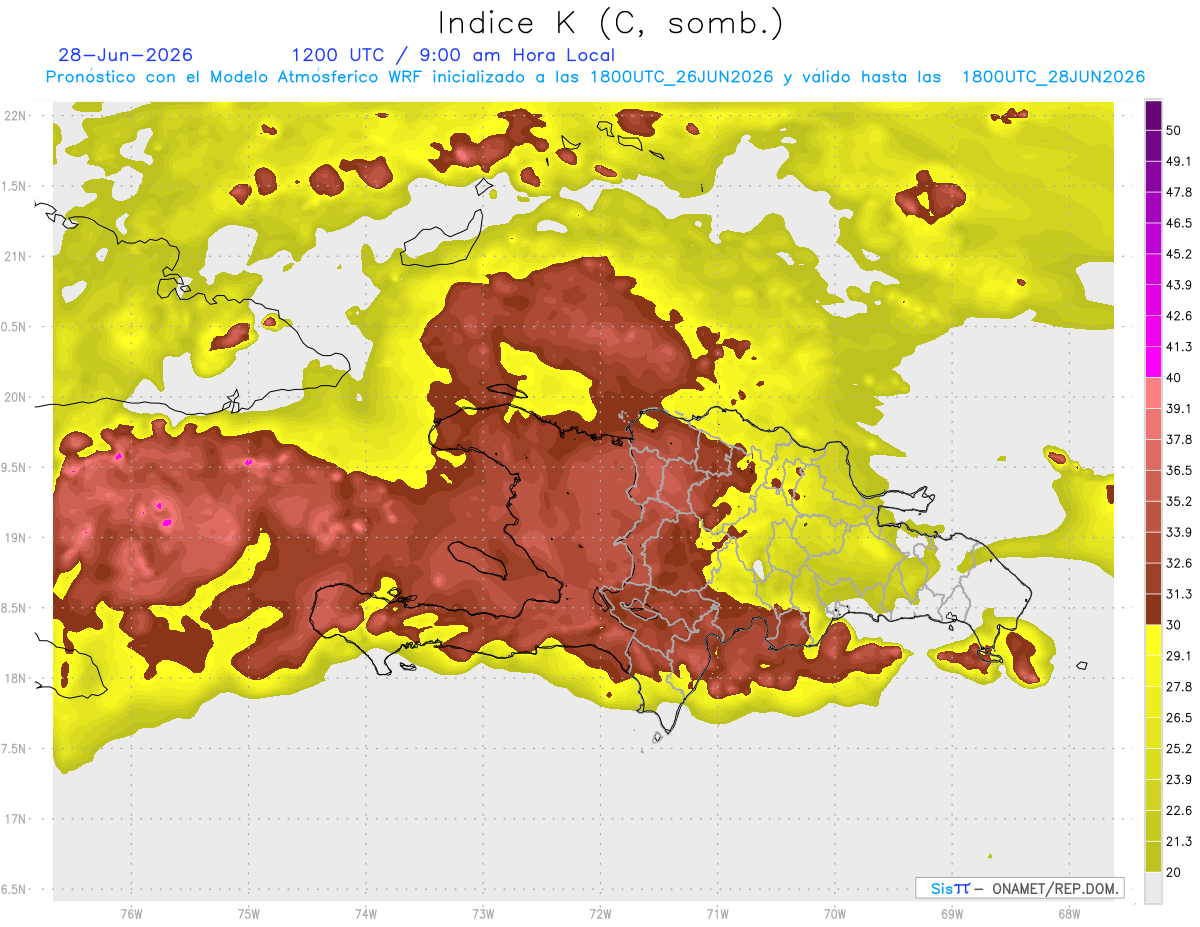The height and width of the screenshot is (927, 1200).
Task: Click the color scale value 20
Action: [x=1174, y=872]
